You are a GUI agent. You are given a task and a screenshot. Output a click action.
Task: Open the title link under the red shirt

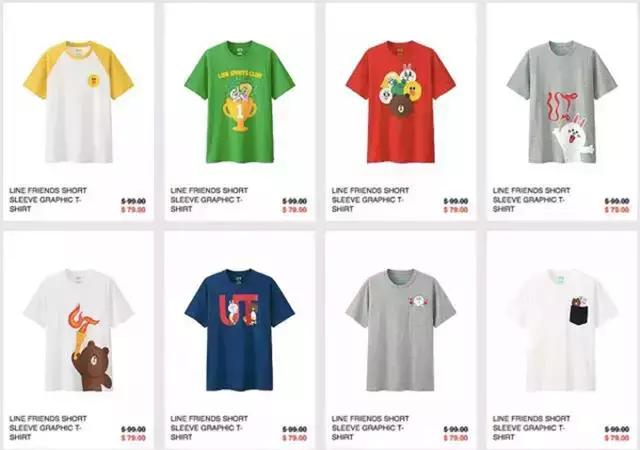click(x=370, y=200)
